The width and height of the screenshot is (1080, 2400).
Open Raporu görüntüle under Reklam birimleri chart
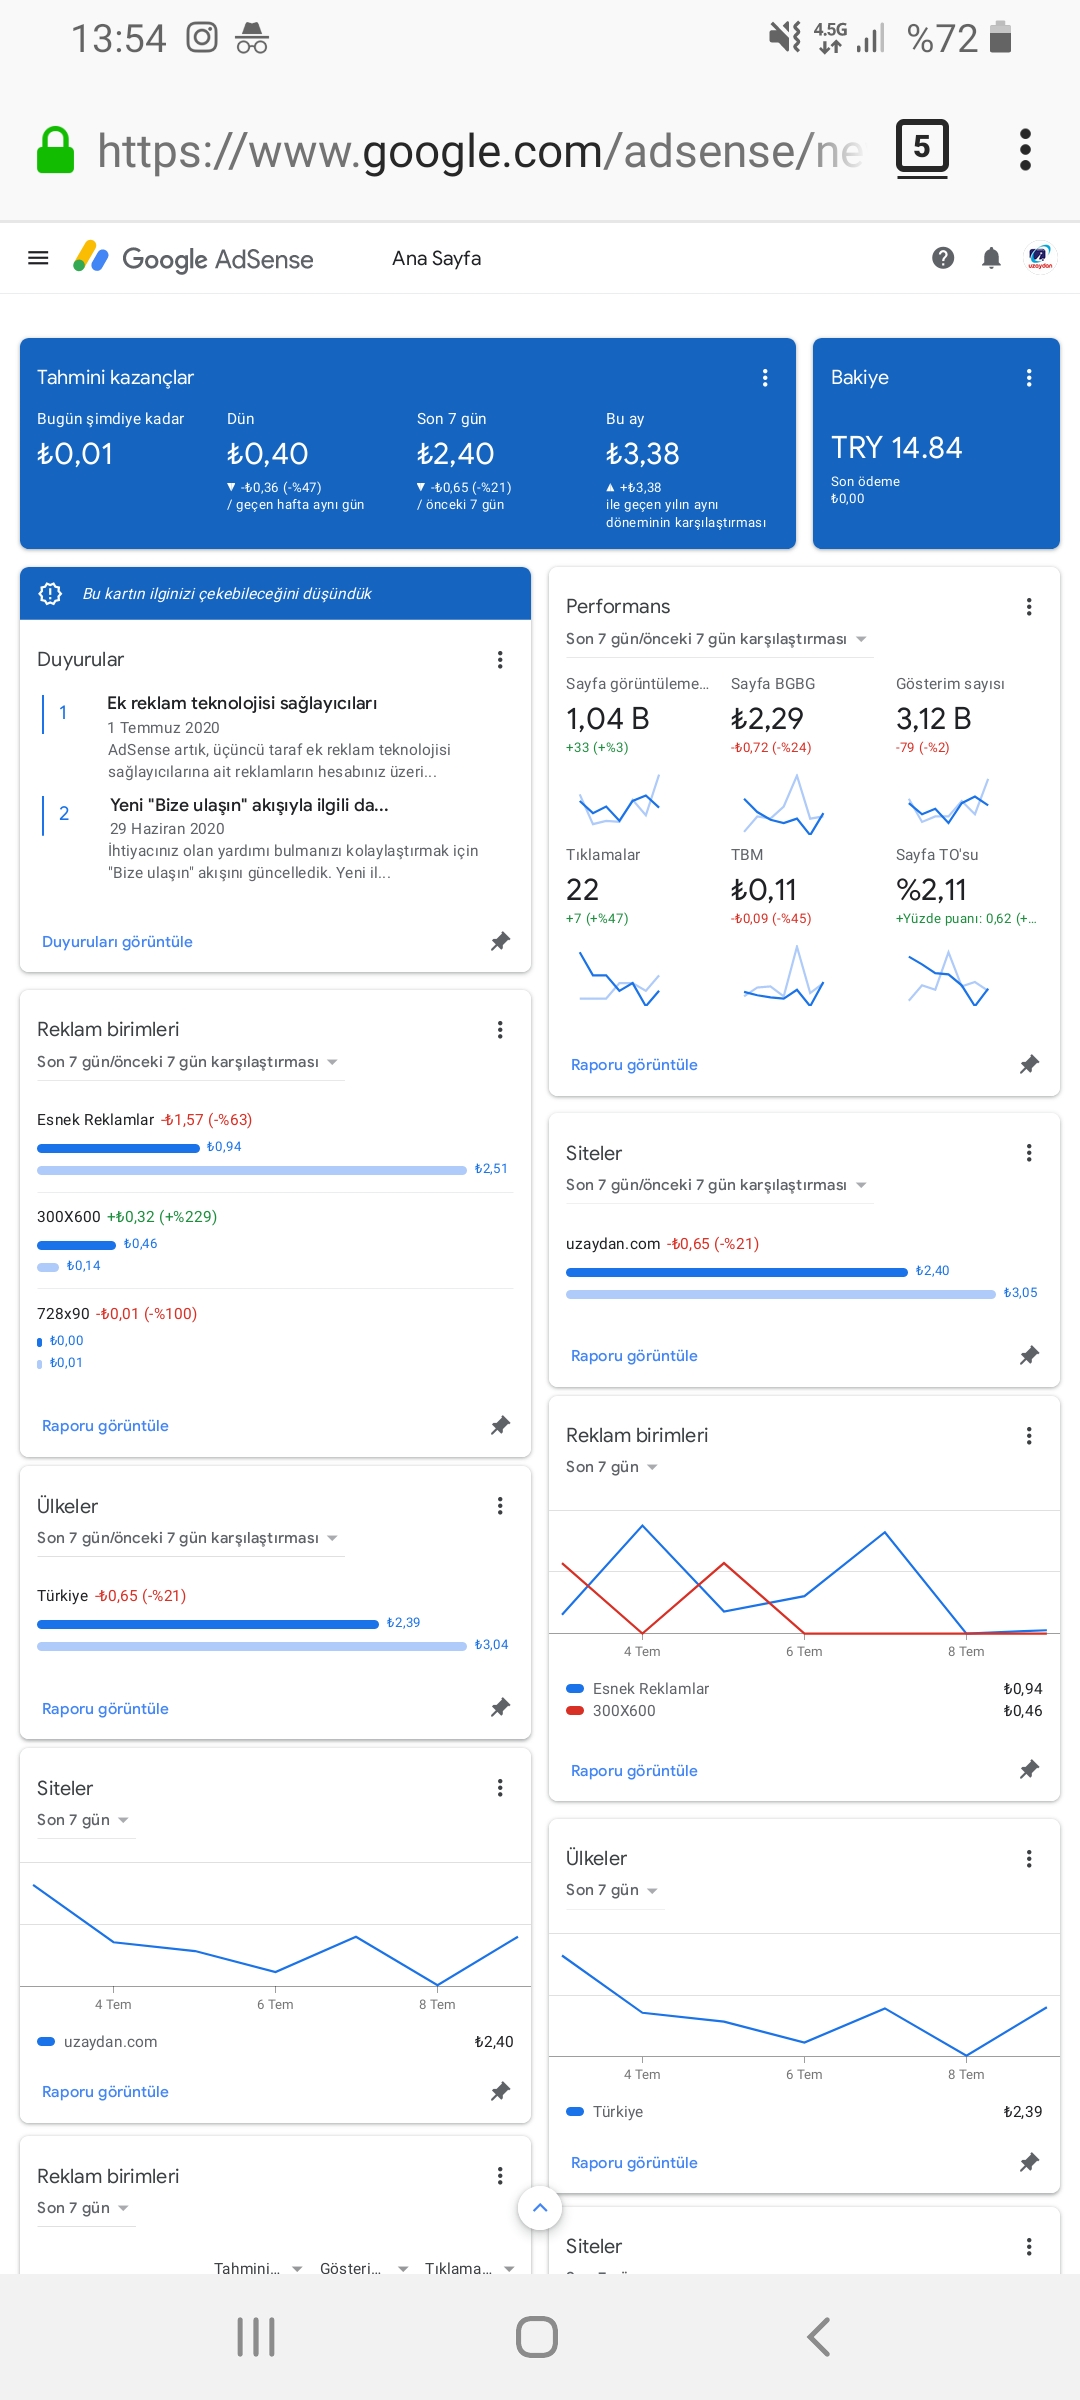tap(634, 1770)
